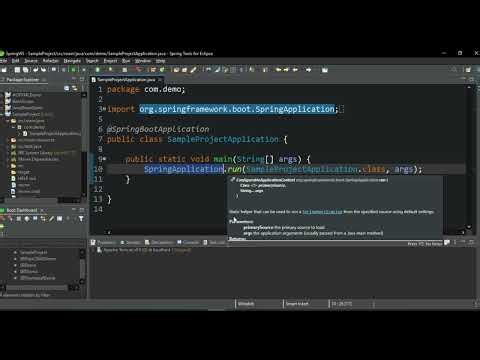Select the SampleProjectApplication.java editor tab
Viewport: 480px width, 360px height.
(x=126, y=80)
